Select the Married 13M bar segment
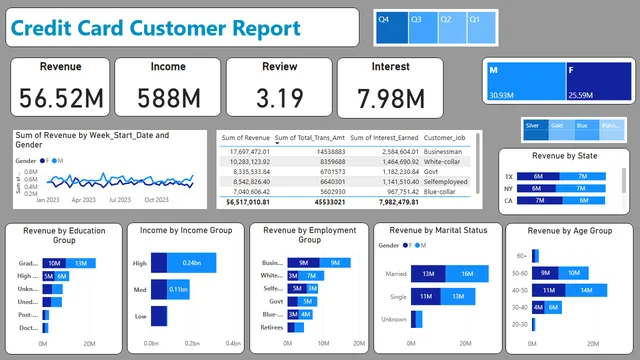The height and width of the screenshot is (360, 640). (428, 274)
